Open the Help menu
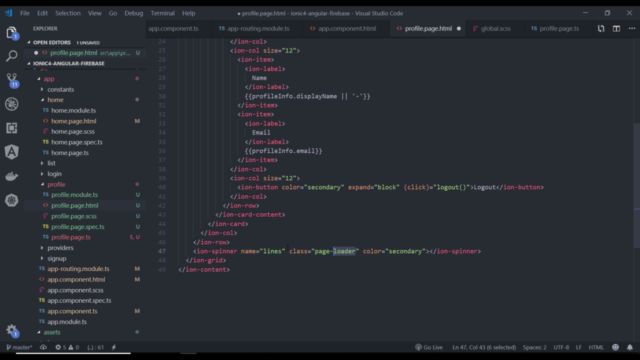The height and width of the screenshot is (360, 640). (x=189, y=13)
